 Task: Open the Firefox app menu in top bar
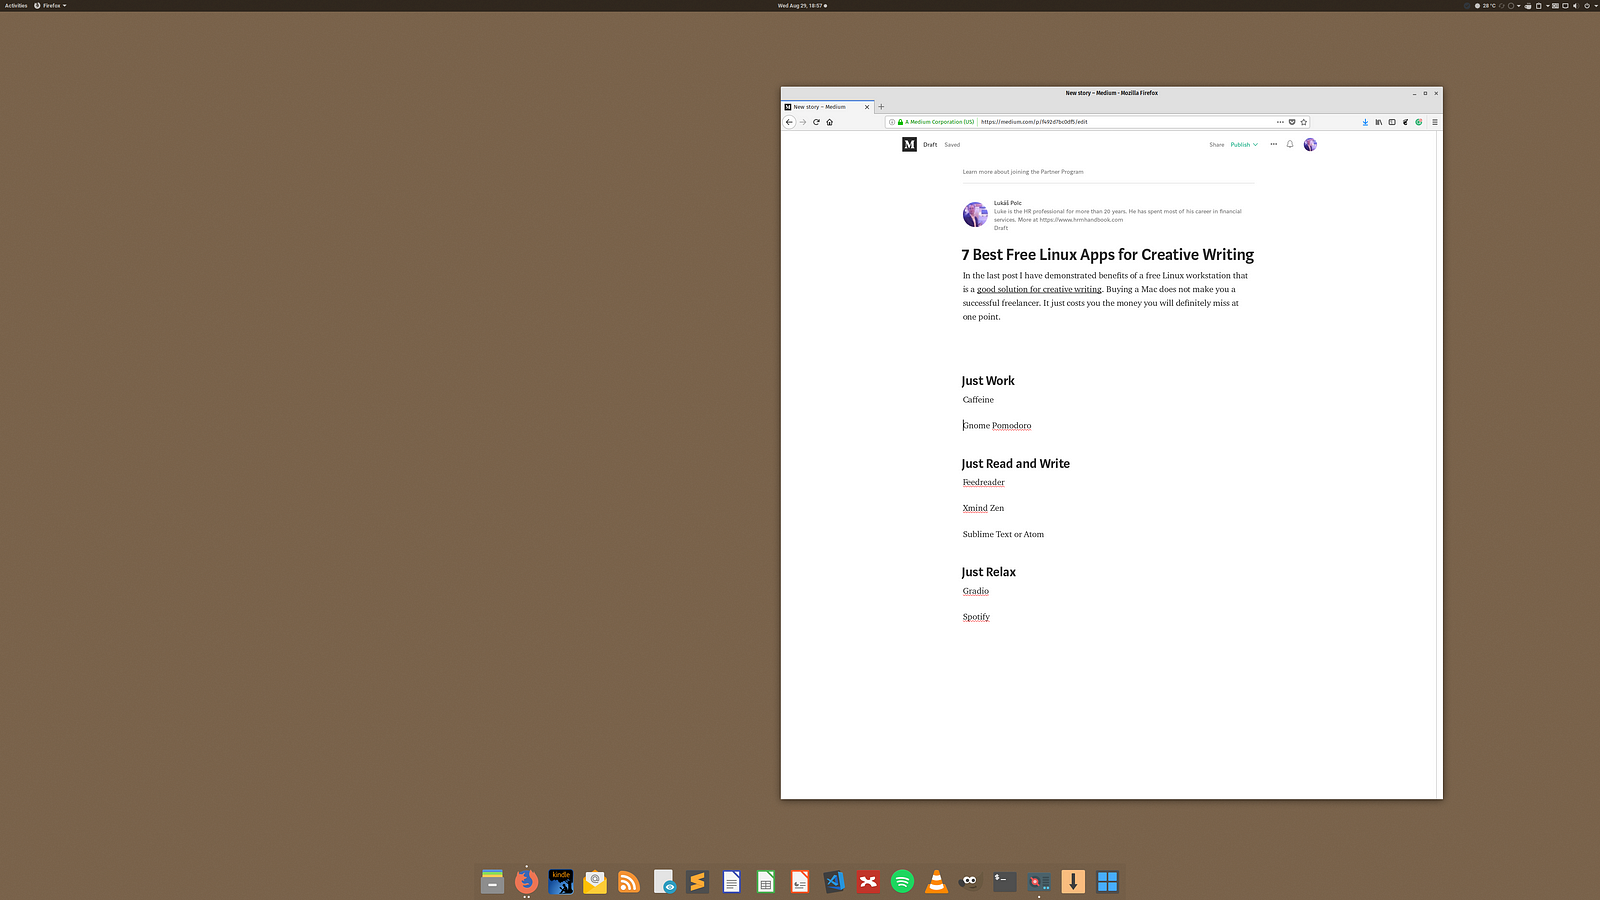[50, 6]
